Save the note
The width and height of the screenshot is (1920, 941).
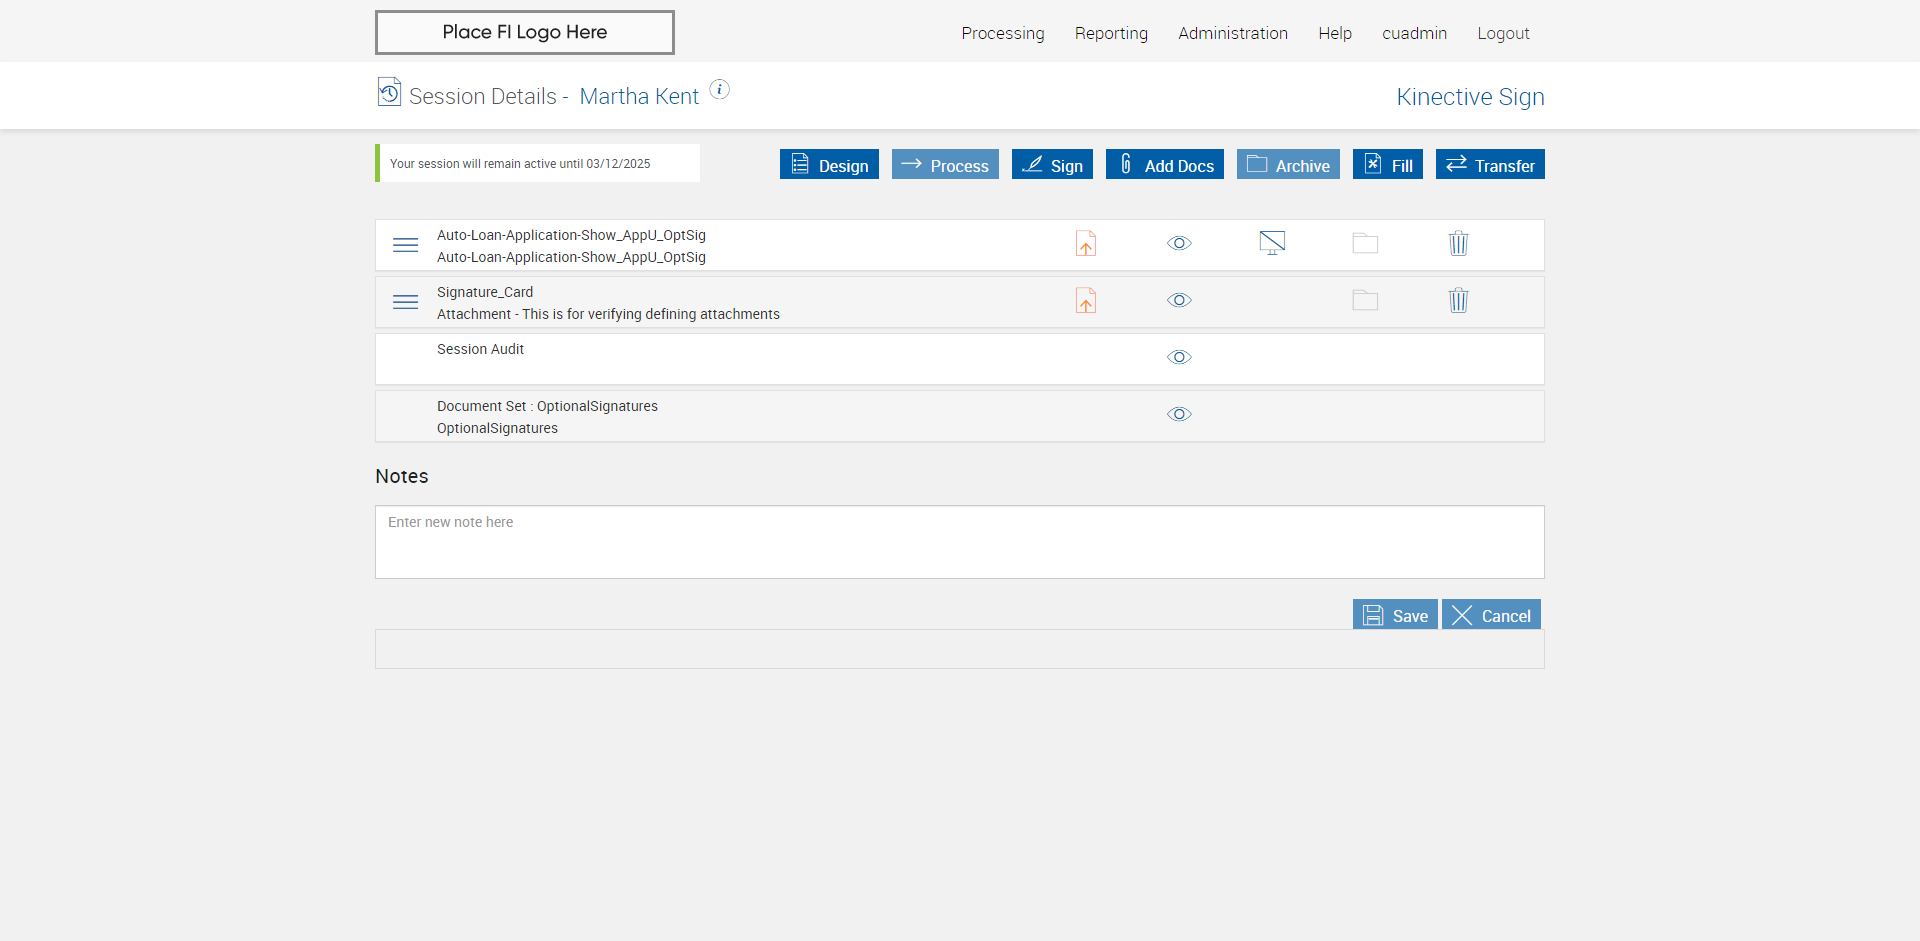[x=1395, y=614]
